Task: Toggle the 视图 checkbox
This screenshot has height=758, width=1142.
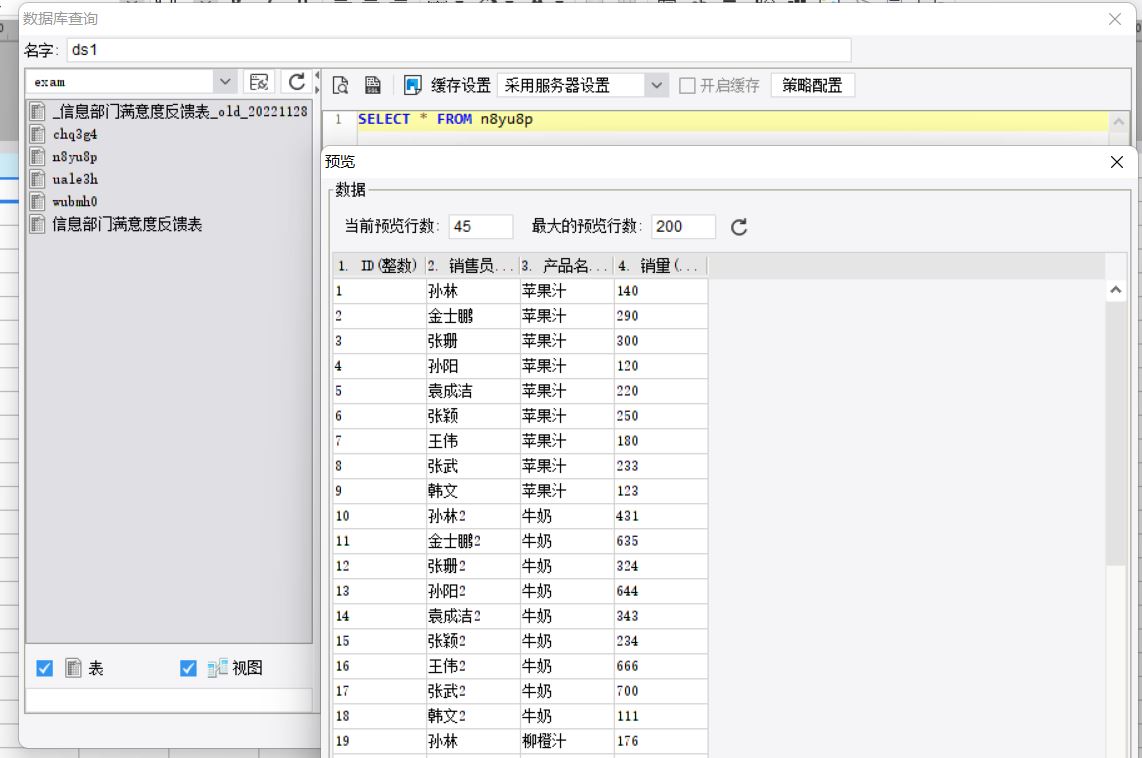Action: tap(188, 669)
